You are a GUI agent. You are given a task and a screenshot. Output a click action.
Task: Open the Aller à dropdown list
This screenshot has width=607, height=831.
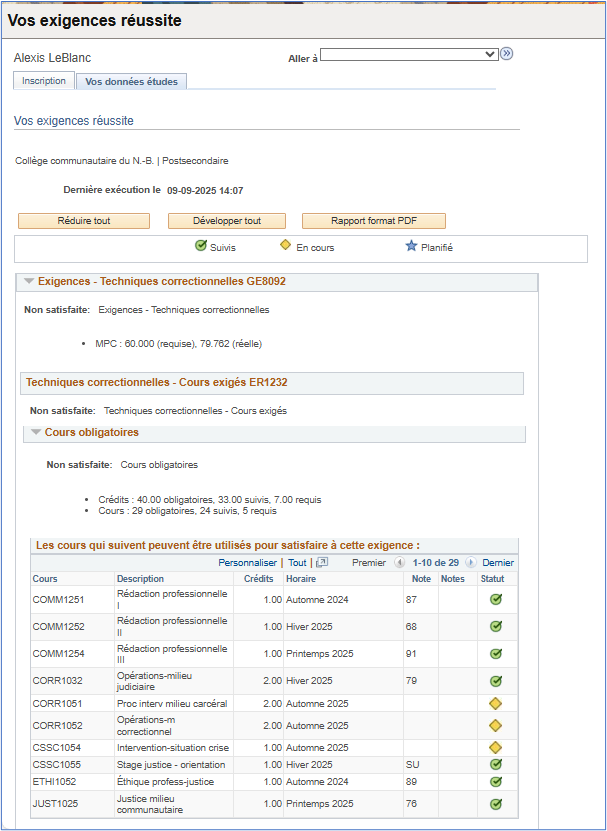pyautogui.click(x=409, y=54)
